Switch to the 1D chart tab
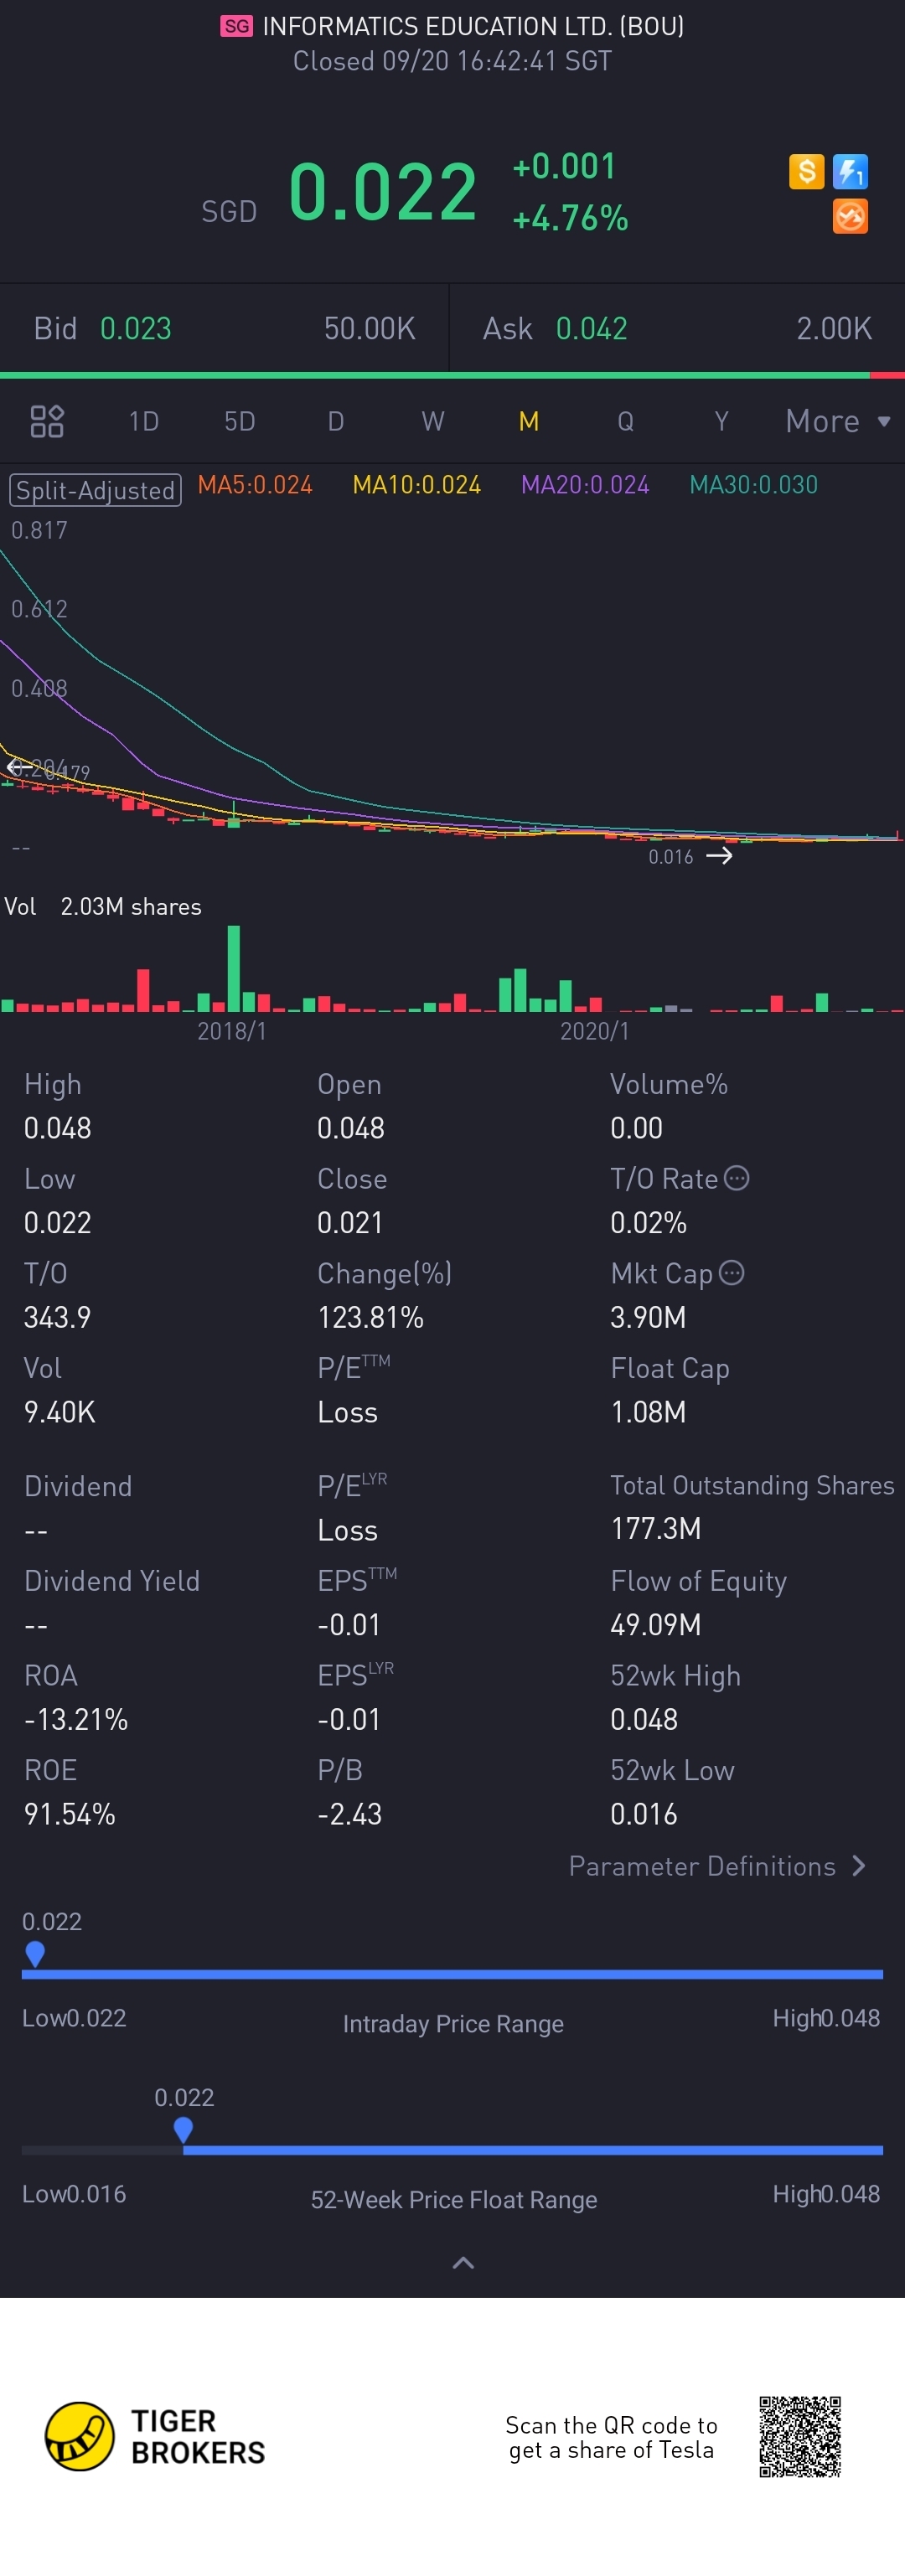 pos(144,421)
